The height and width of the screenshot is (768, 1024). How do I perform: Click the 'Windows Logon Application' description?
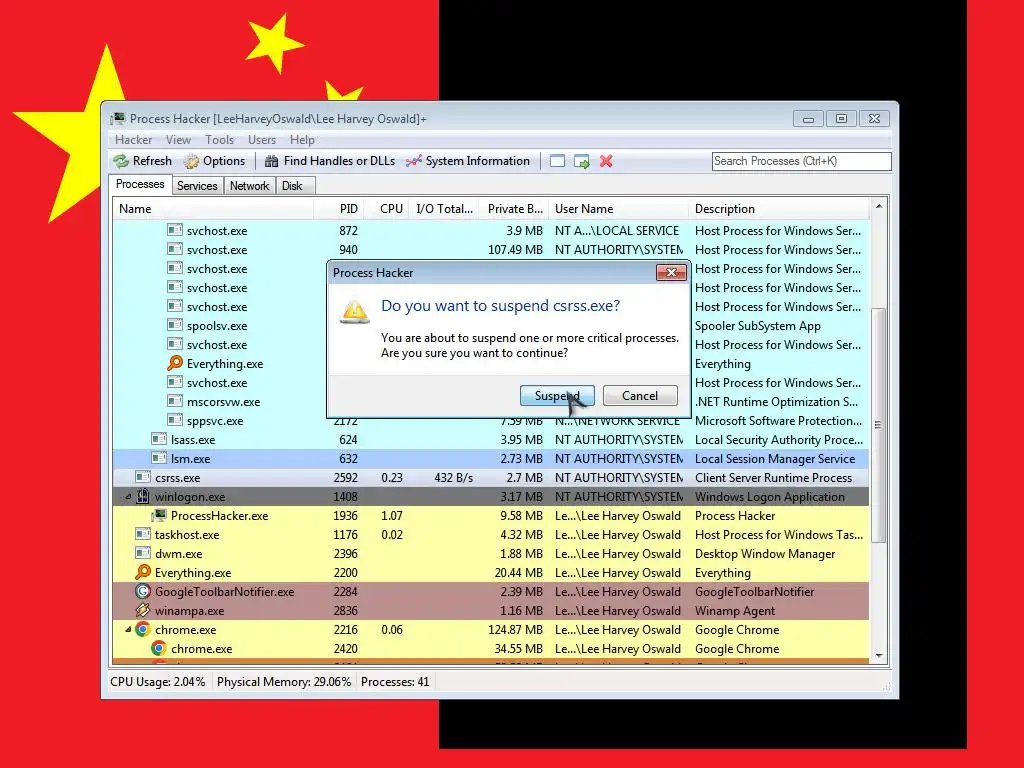[769, 496]
